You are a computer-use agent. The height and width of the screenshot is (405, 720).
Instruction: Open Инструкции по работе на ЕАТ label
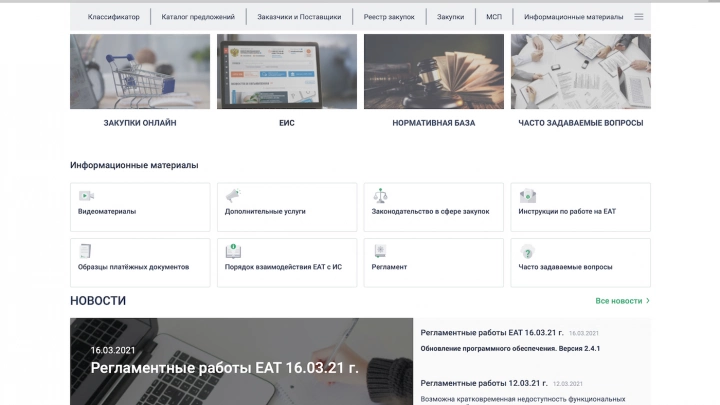click(567, 211)
